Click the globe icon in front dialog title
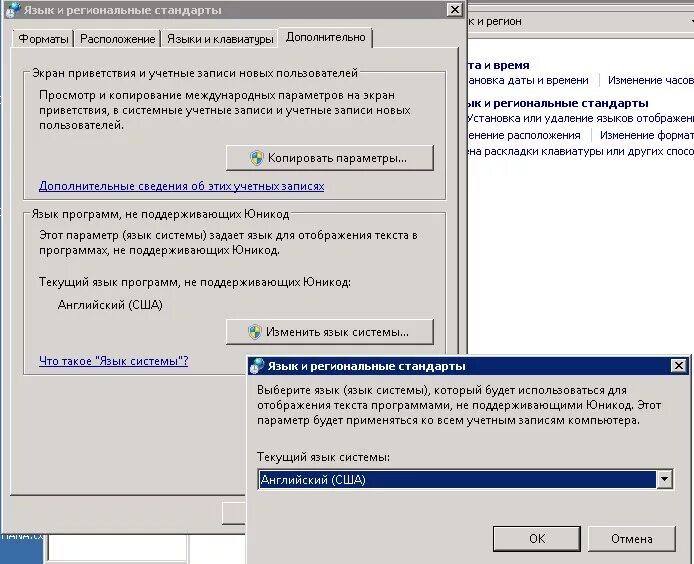This screenshot has width=694, height=564. click(x=257, y=366)
